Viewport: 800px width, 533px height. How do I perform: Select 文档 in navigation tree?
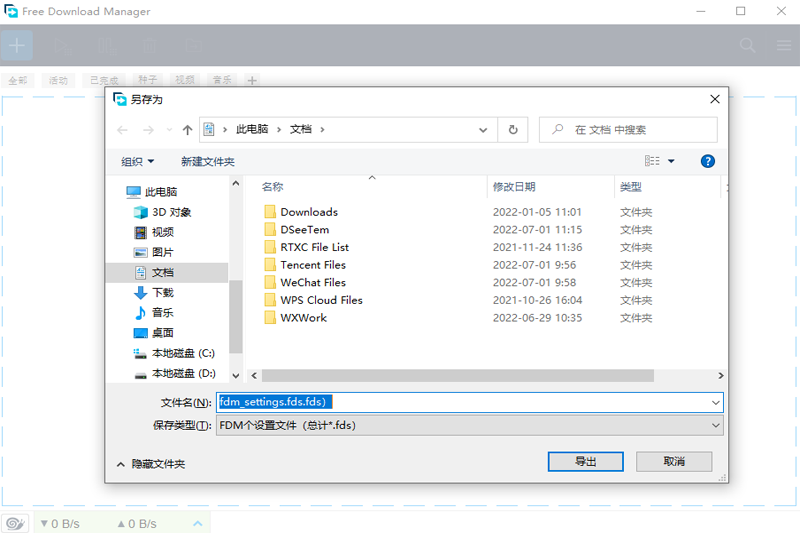tap(167, 272)
